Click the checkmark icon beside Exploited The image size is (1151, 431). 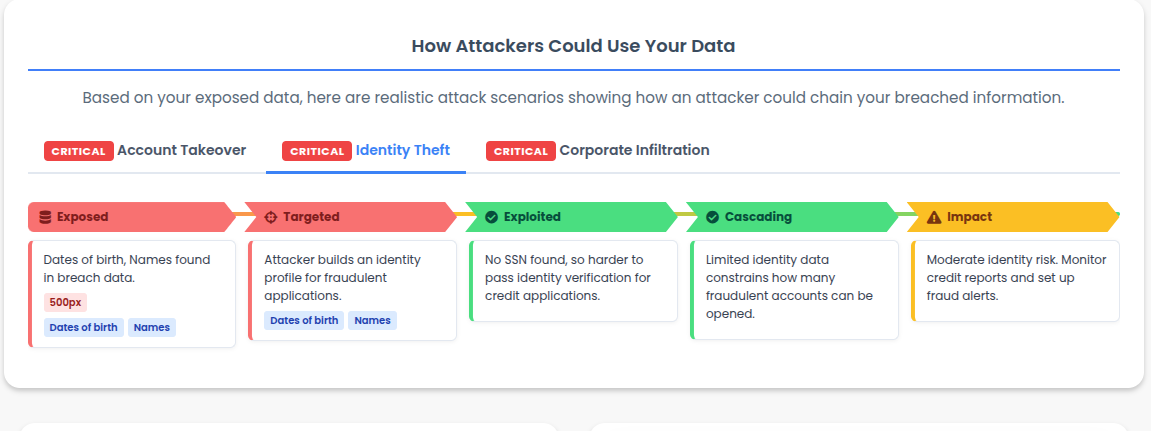(491, 217)
